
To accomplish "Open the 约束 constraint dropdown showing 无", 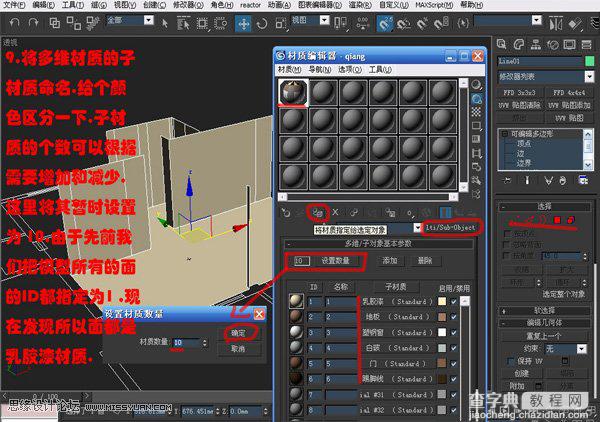I will pos(582,349).
